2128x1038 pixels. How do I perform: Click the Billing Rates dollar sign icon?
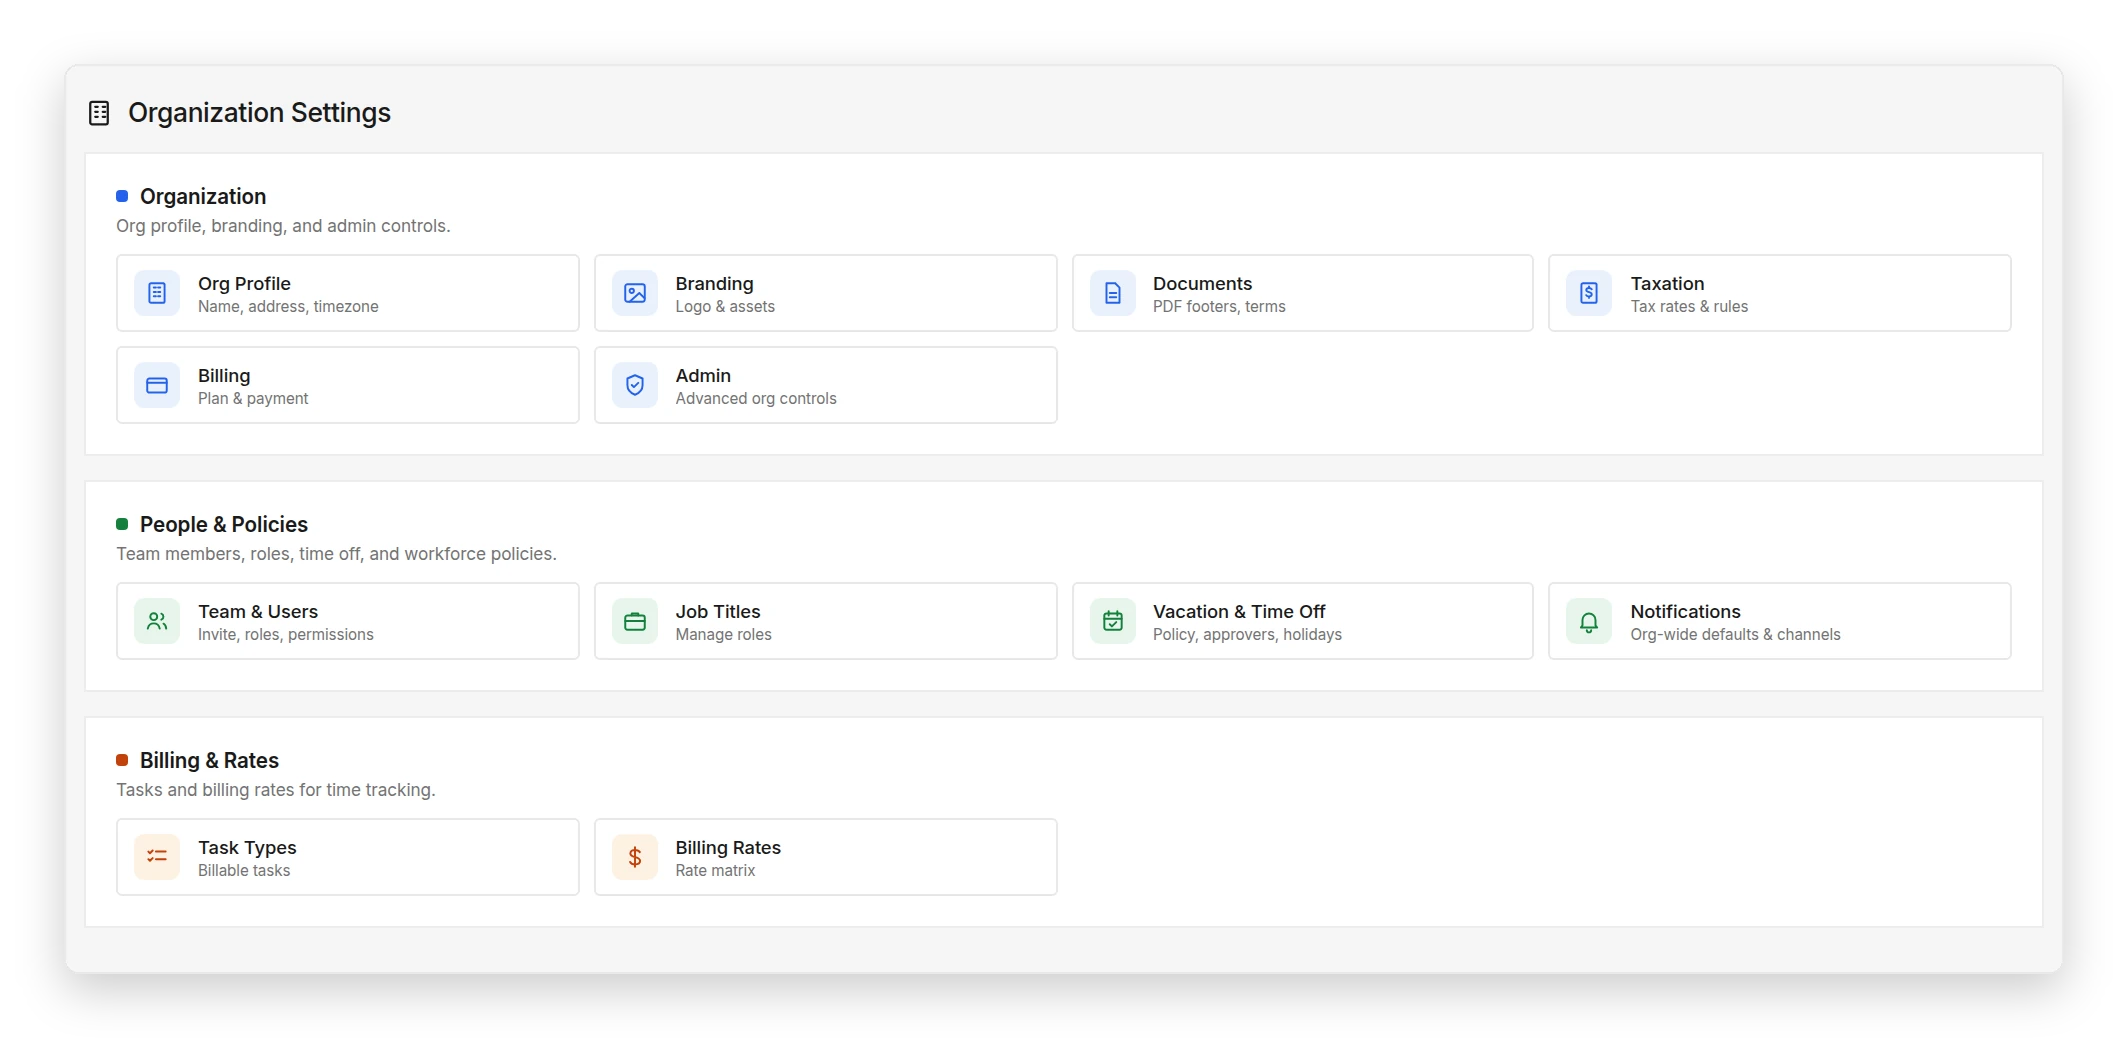coord(635,857)
